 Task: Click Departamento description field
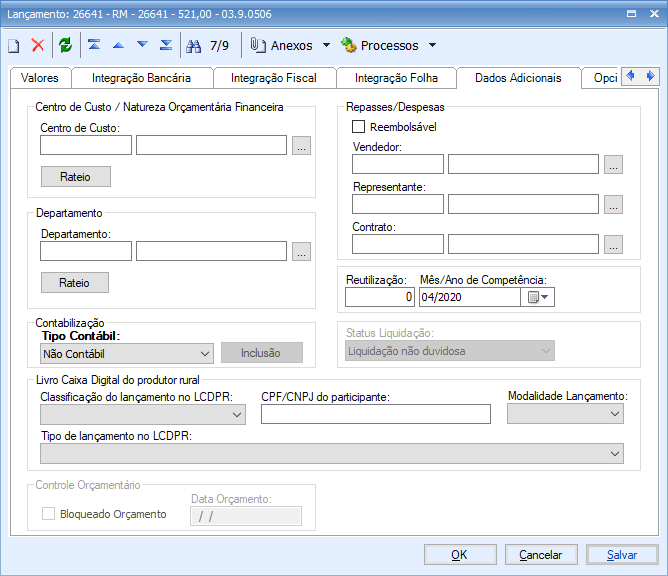pos(211,251)
